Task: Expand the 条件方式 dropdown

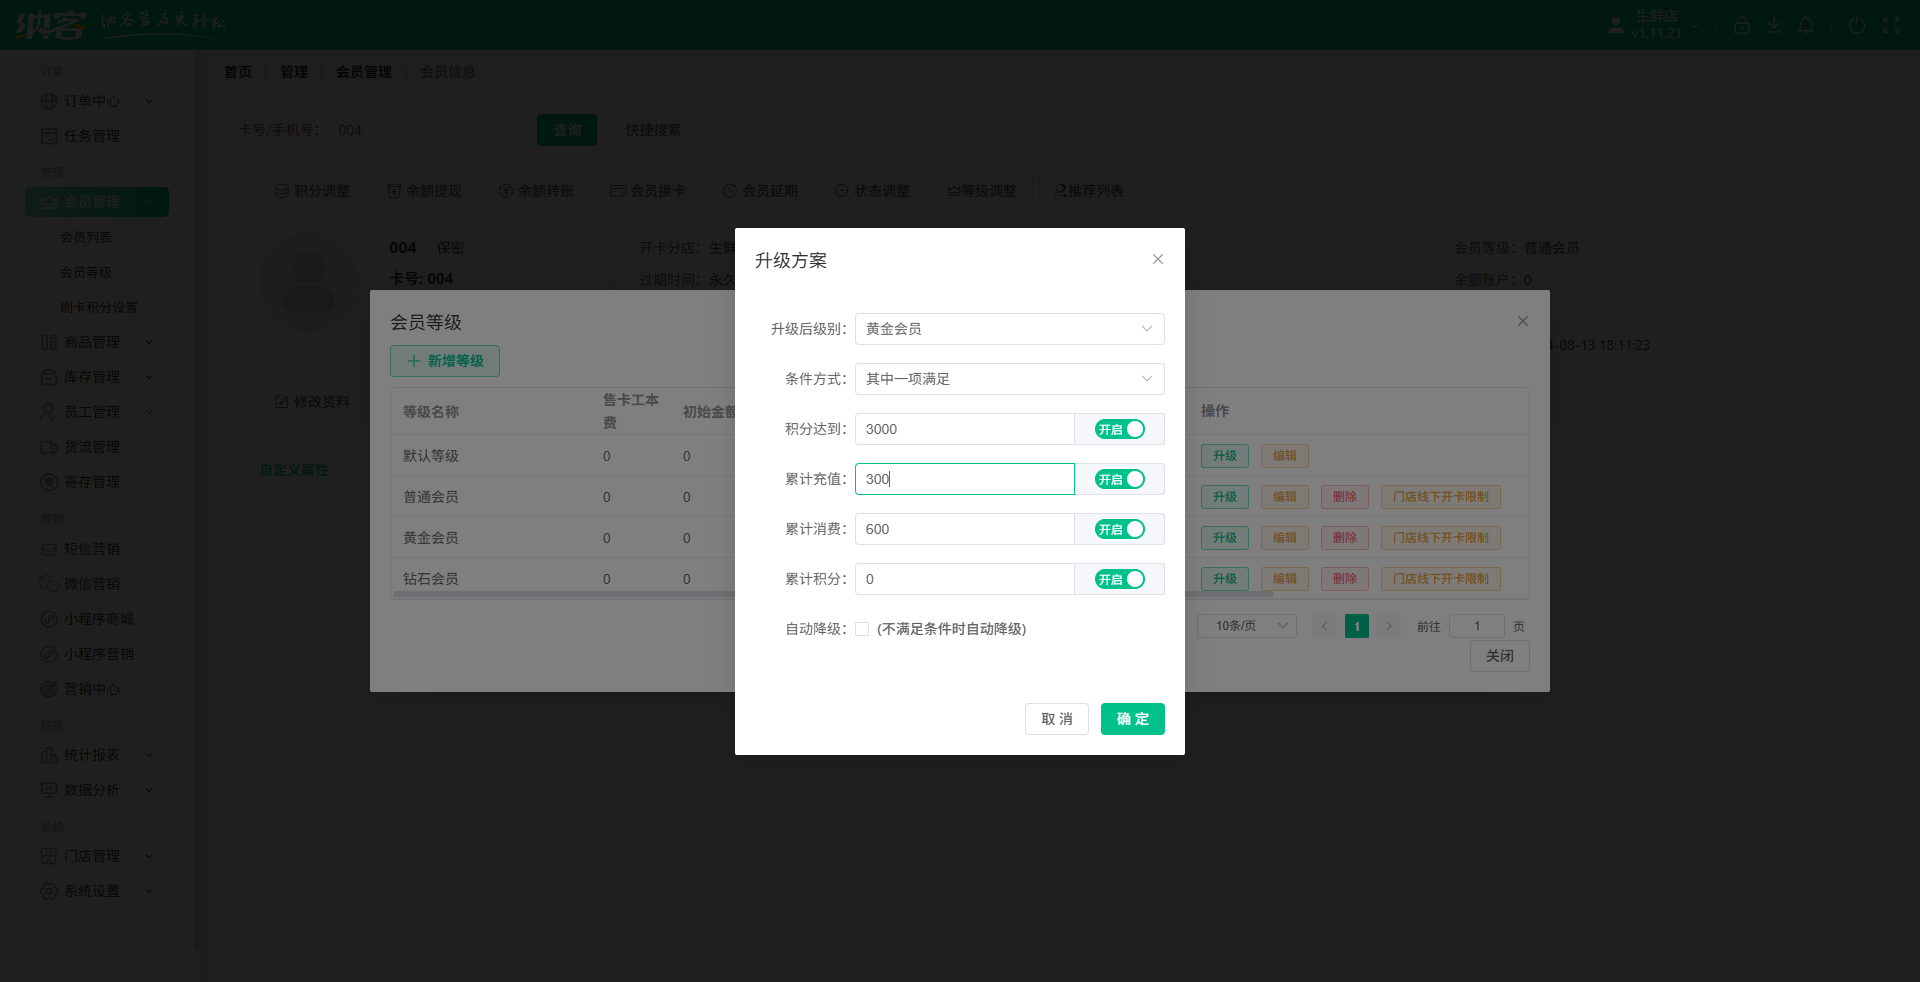Action: coord(1009,379)
